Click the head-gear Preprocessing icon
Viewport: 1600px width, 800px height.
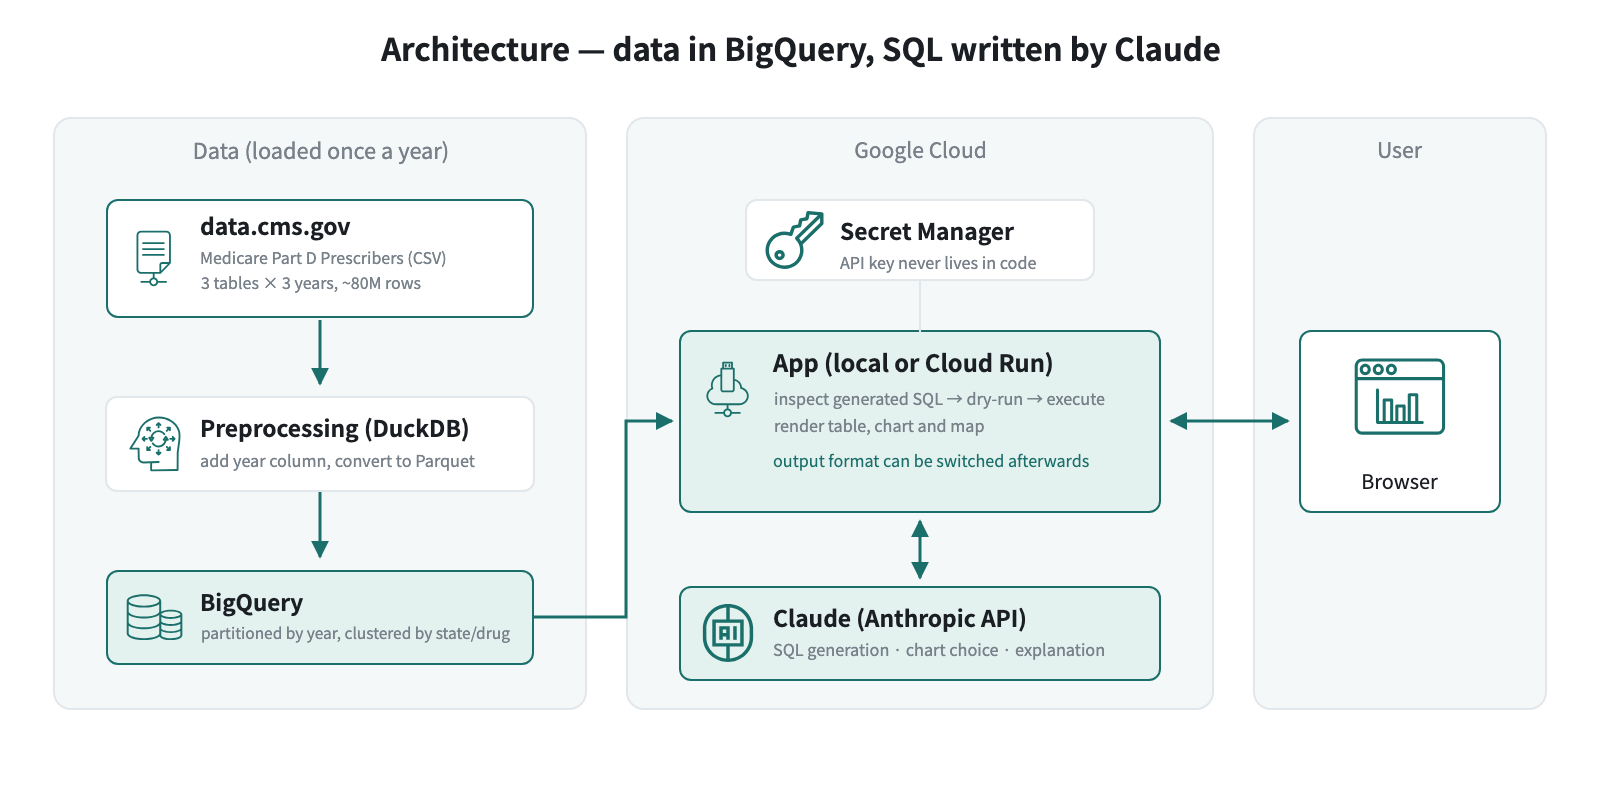[x=155, y=444]
